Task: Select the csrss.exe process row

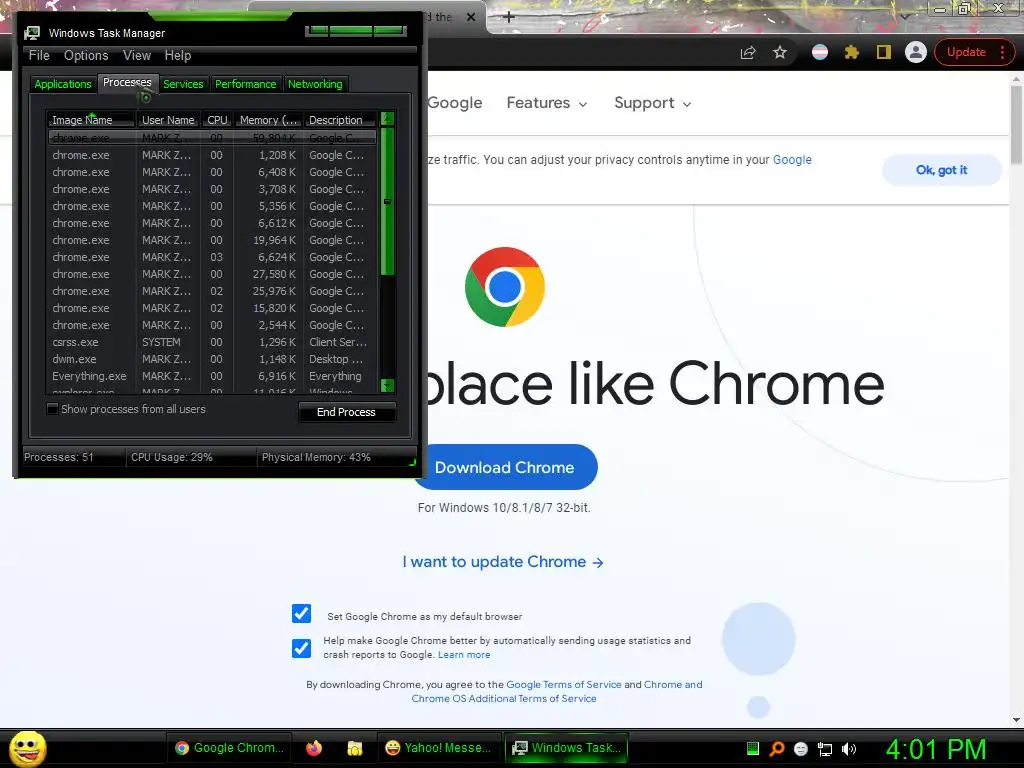Action: pyautogui.click(x=212, y=342)
